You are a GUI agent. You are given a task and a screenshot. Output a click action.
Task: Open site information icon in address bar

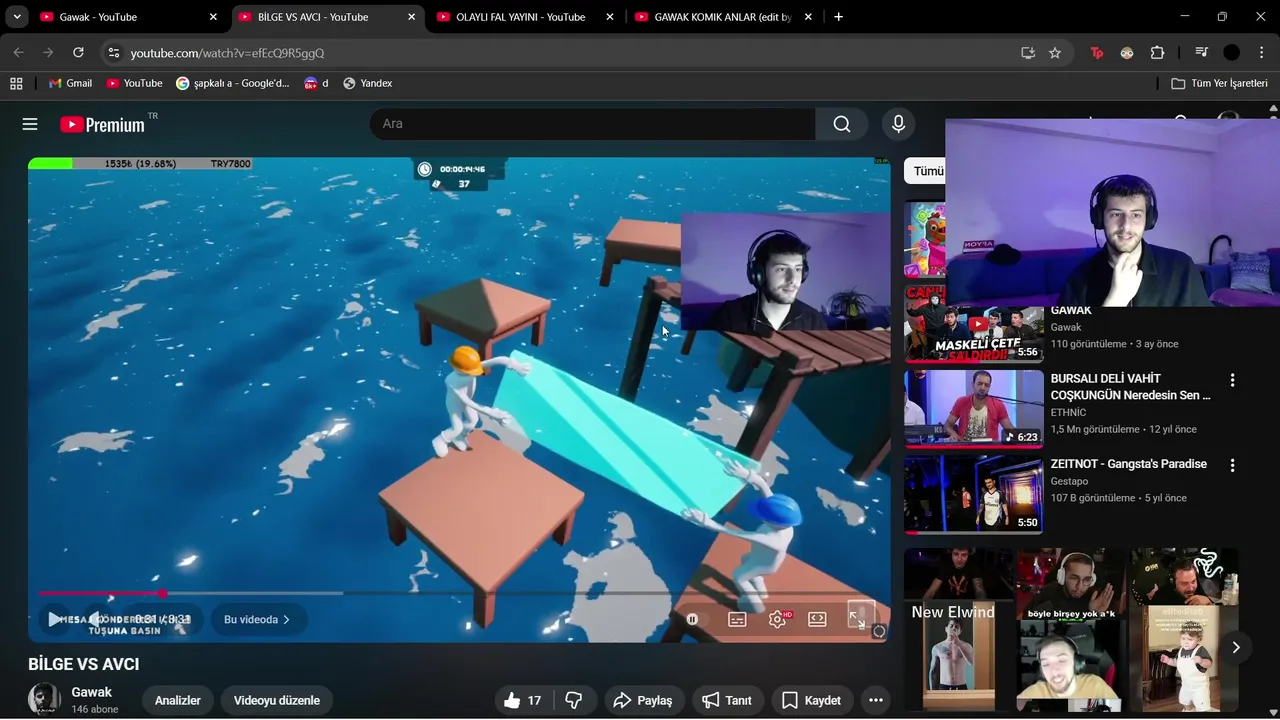pyautogui.click(x=114, y=53)
